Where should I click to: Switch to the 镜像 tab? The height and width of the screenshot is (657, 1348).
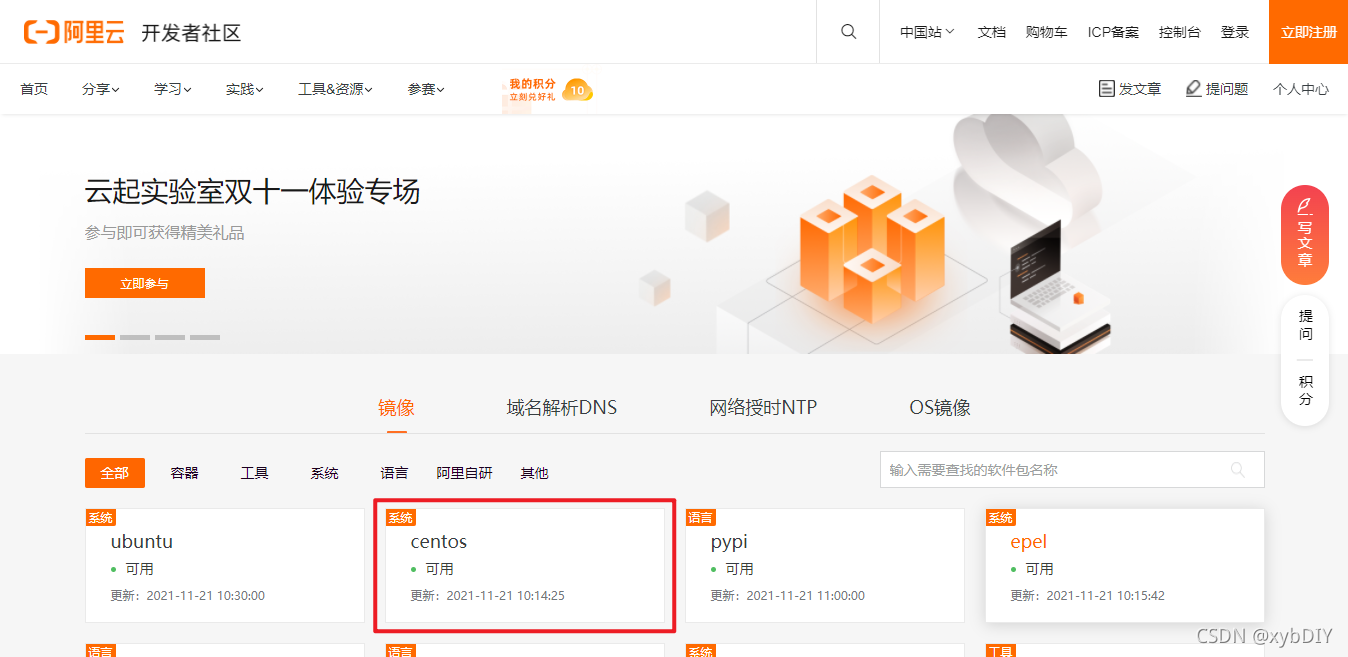pos(396,408)
